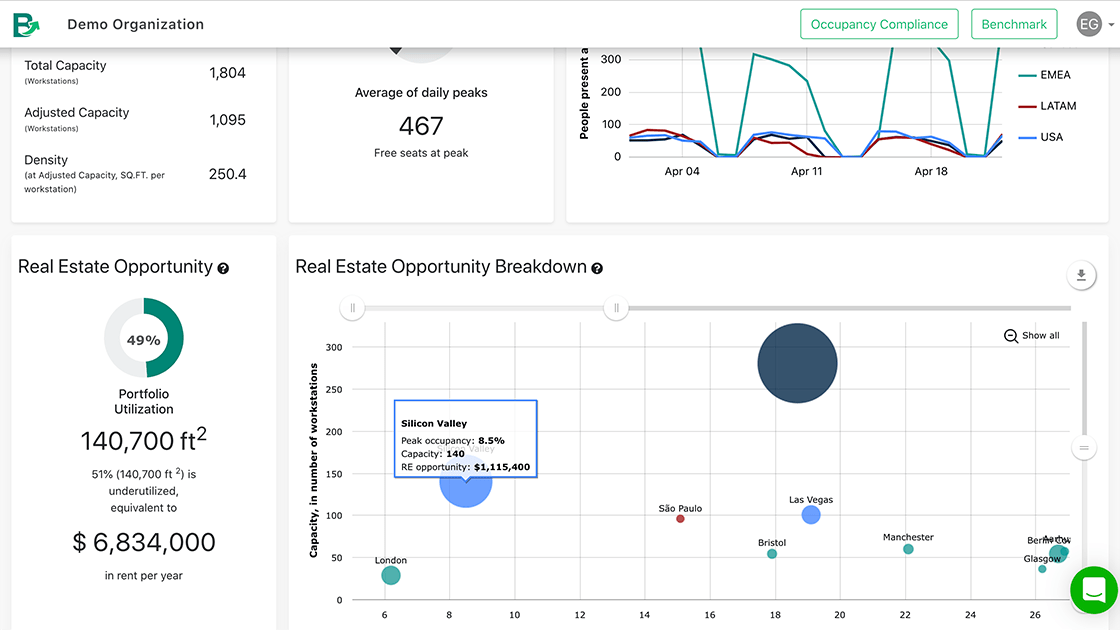Expand the user account dropdown arrow
The width and height of the screenshot is (1120, 630).
coord(1110,25)
